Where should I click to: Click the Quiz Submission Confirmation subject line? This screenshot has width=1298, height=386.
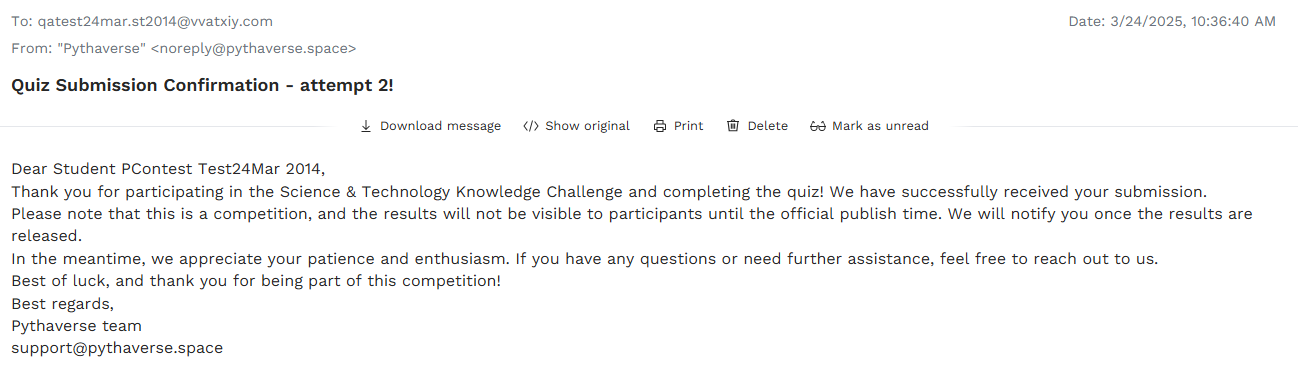pyautogui.click(x=202, y=85)
